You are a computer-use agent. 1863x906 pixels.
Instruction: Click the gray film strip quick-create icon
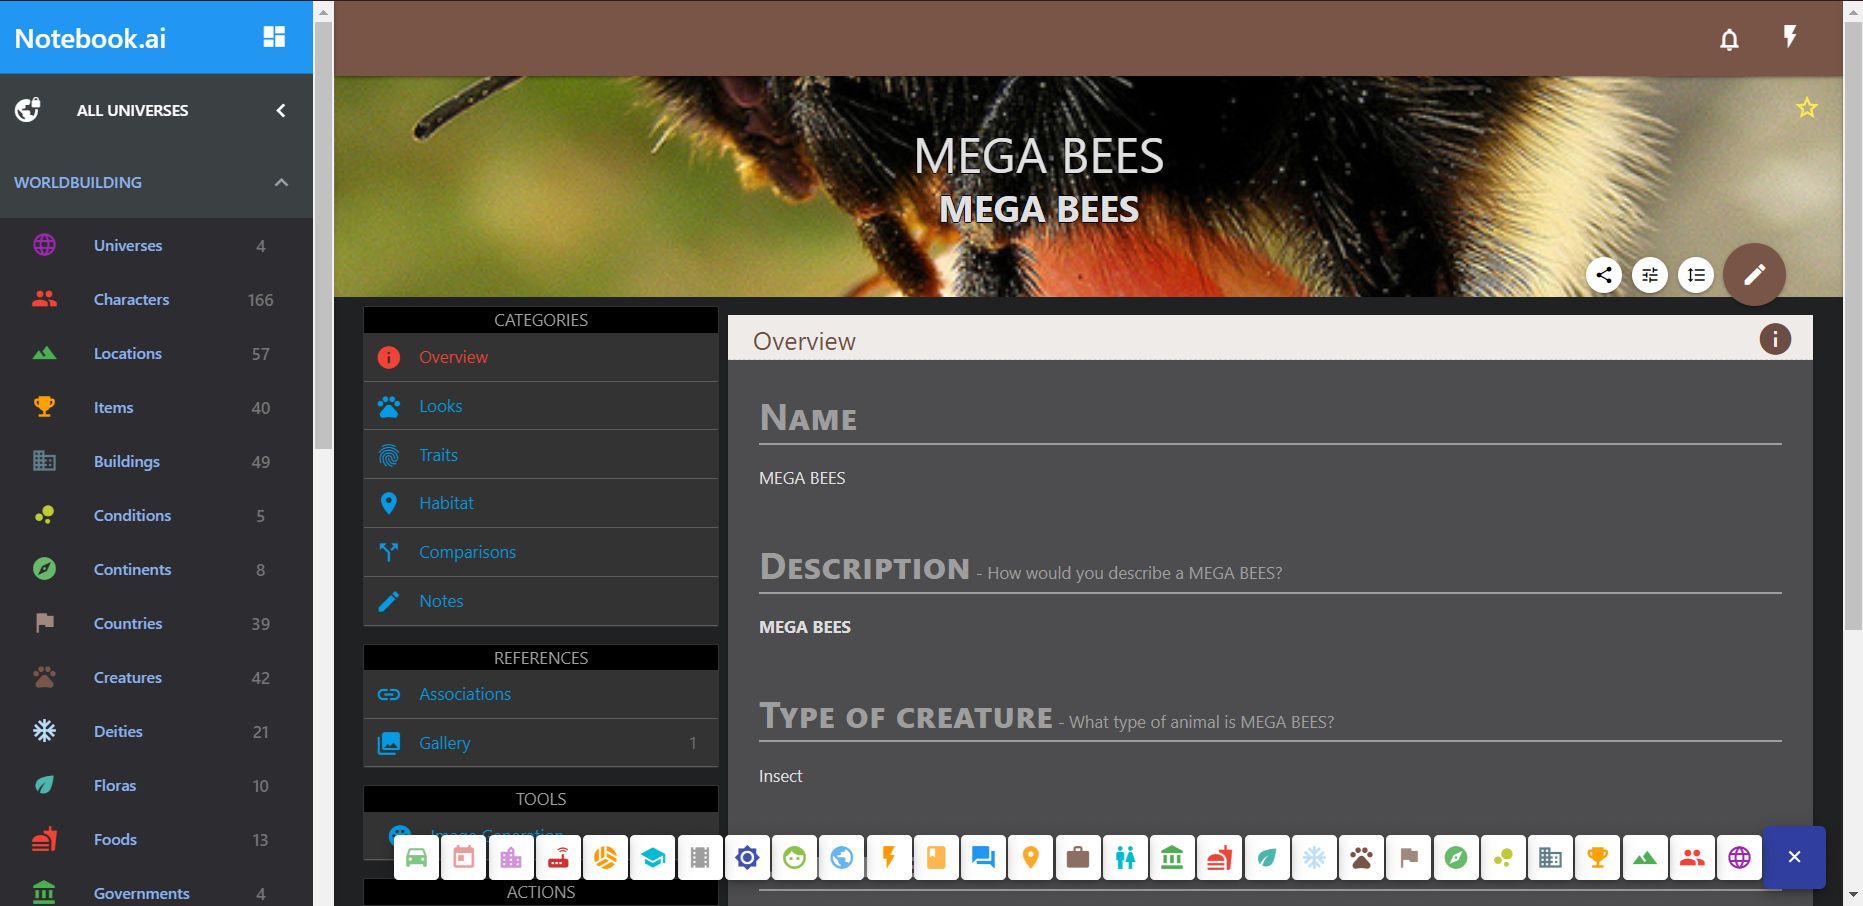tap(700, 858)
